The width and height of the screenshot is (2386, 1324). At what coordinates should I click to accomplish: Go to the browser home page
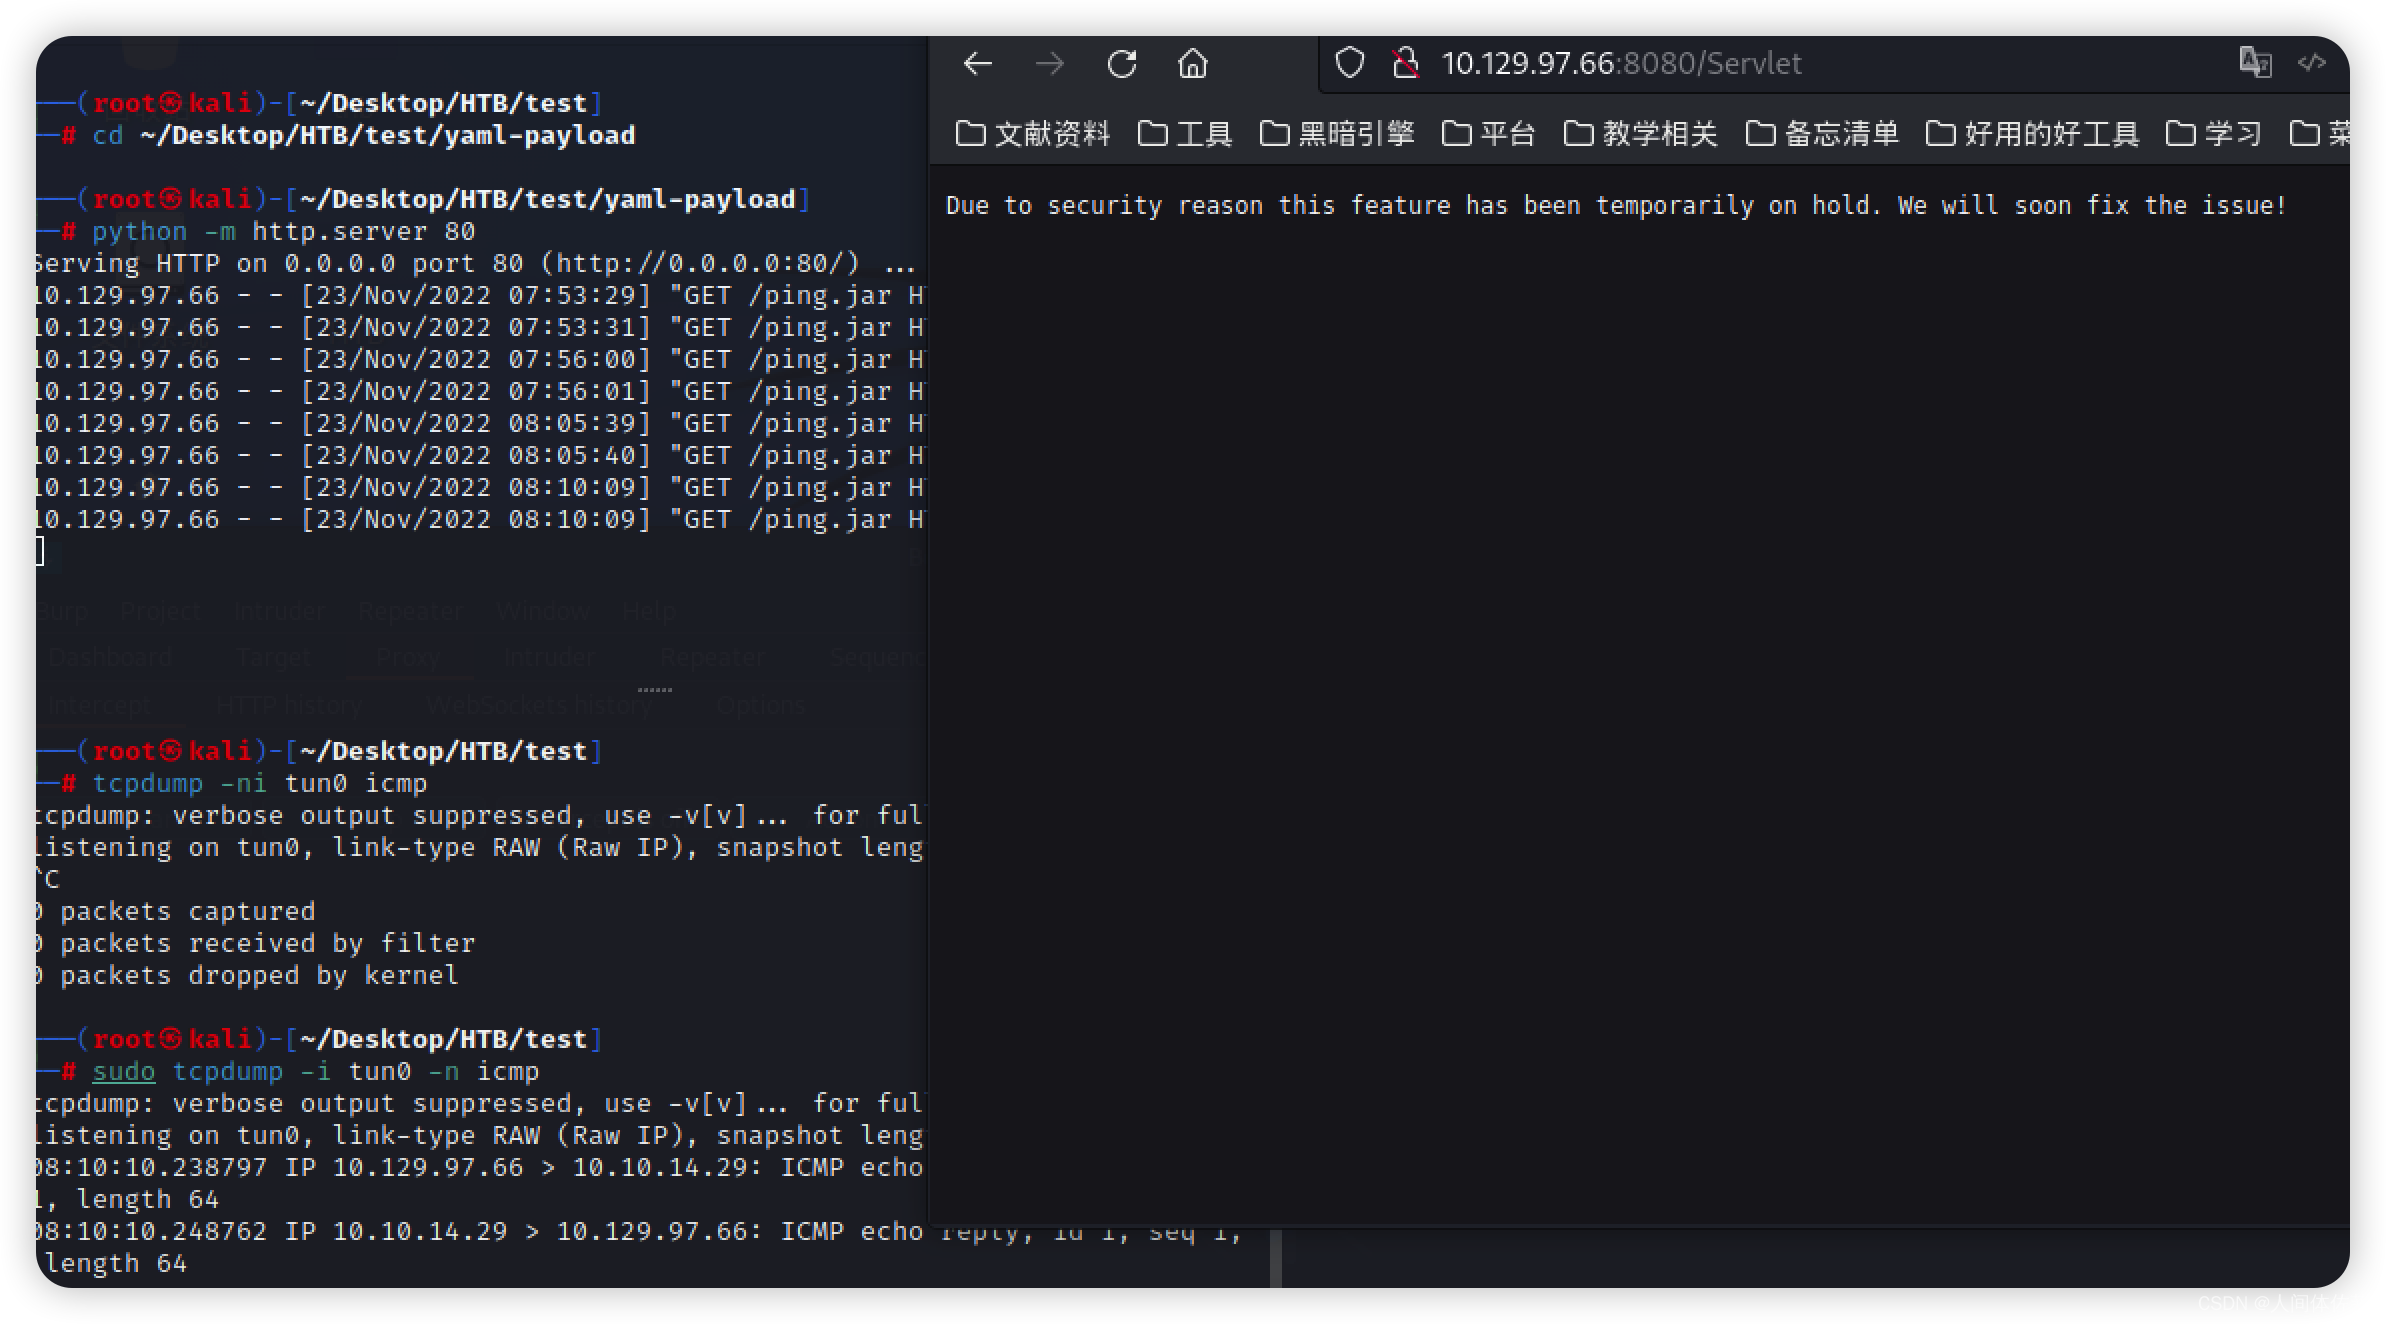tap(1192, 64)
